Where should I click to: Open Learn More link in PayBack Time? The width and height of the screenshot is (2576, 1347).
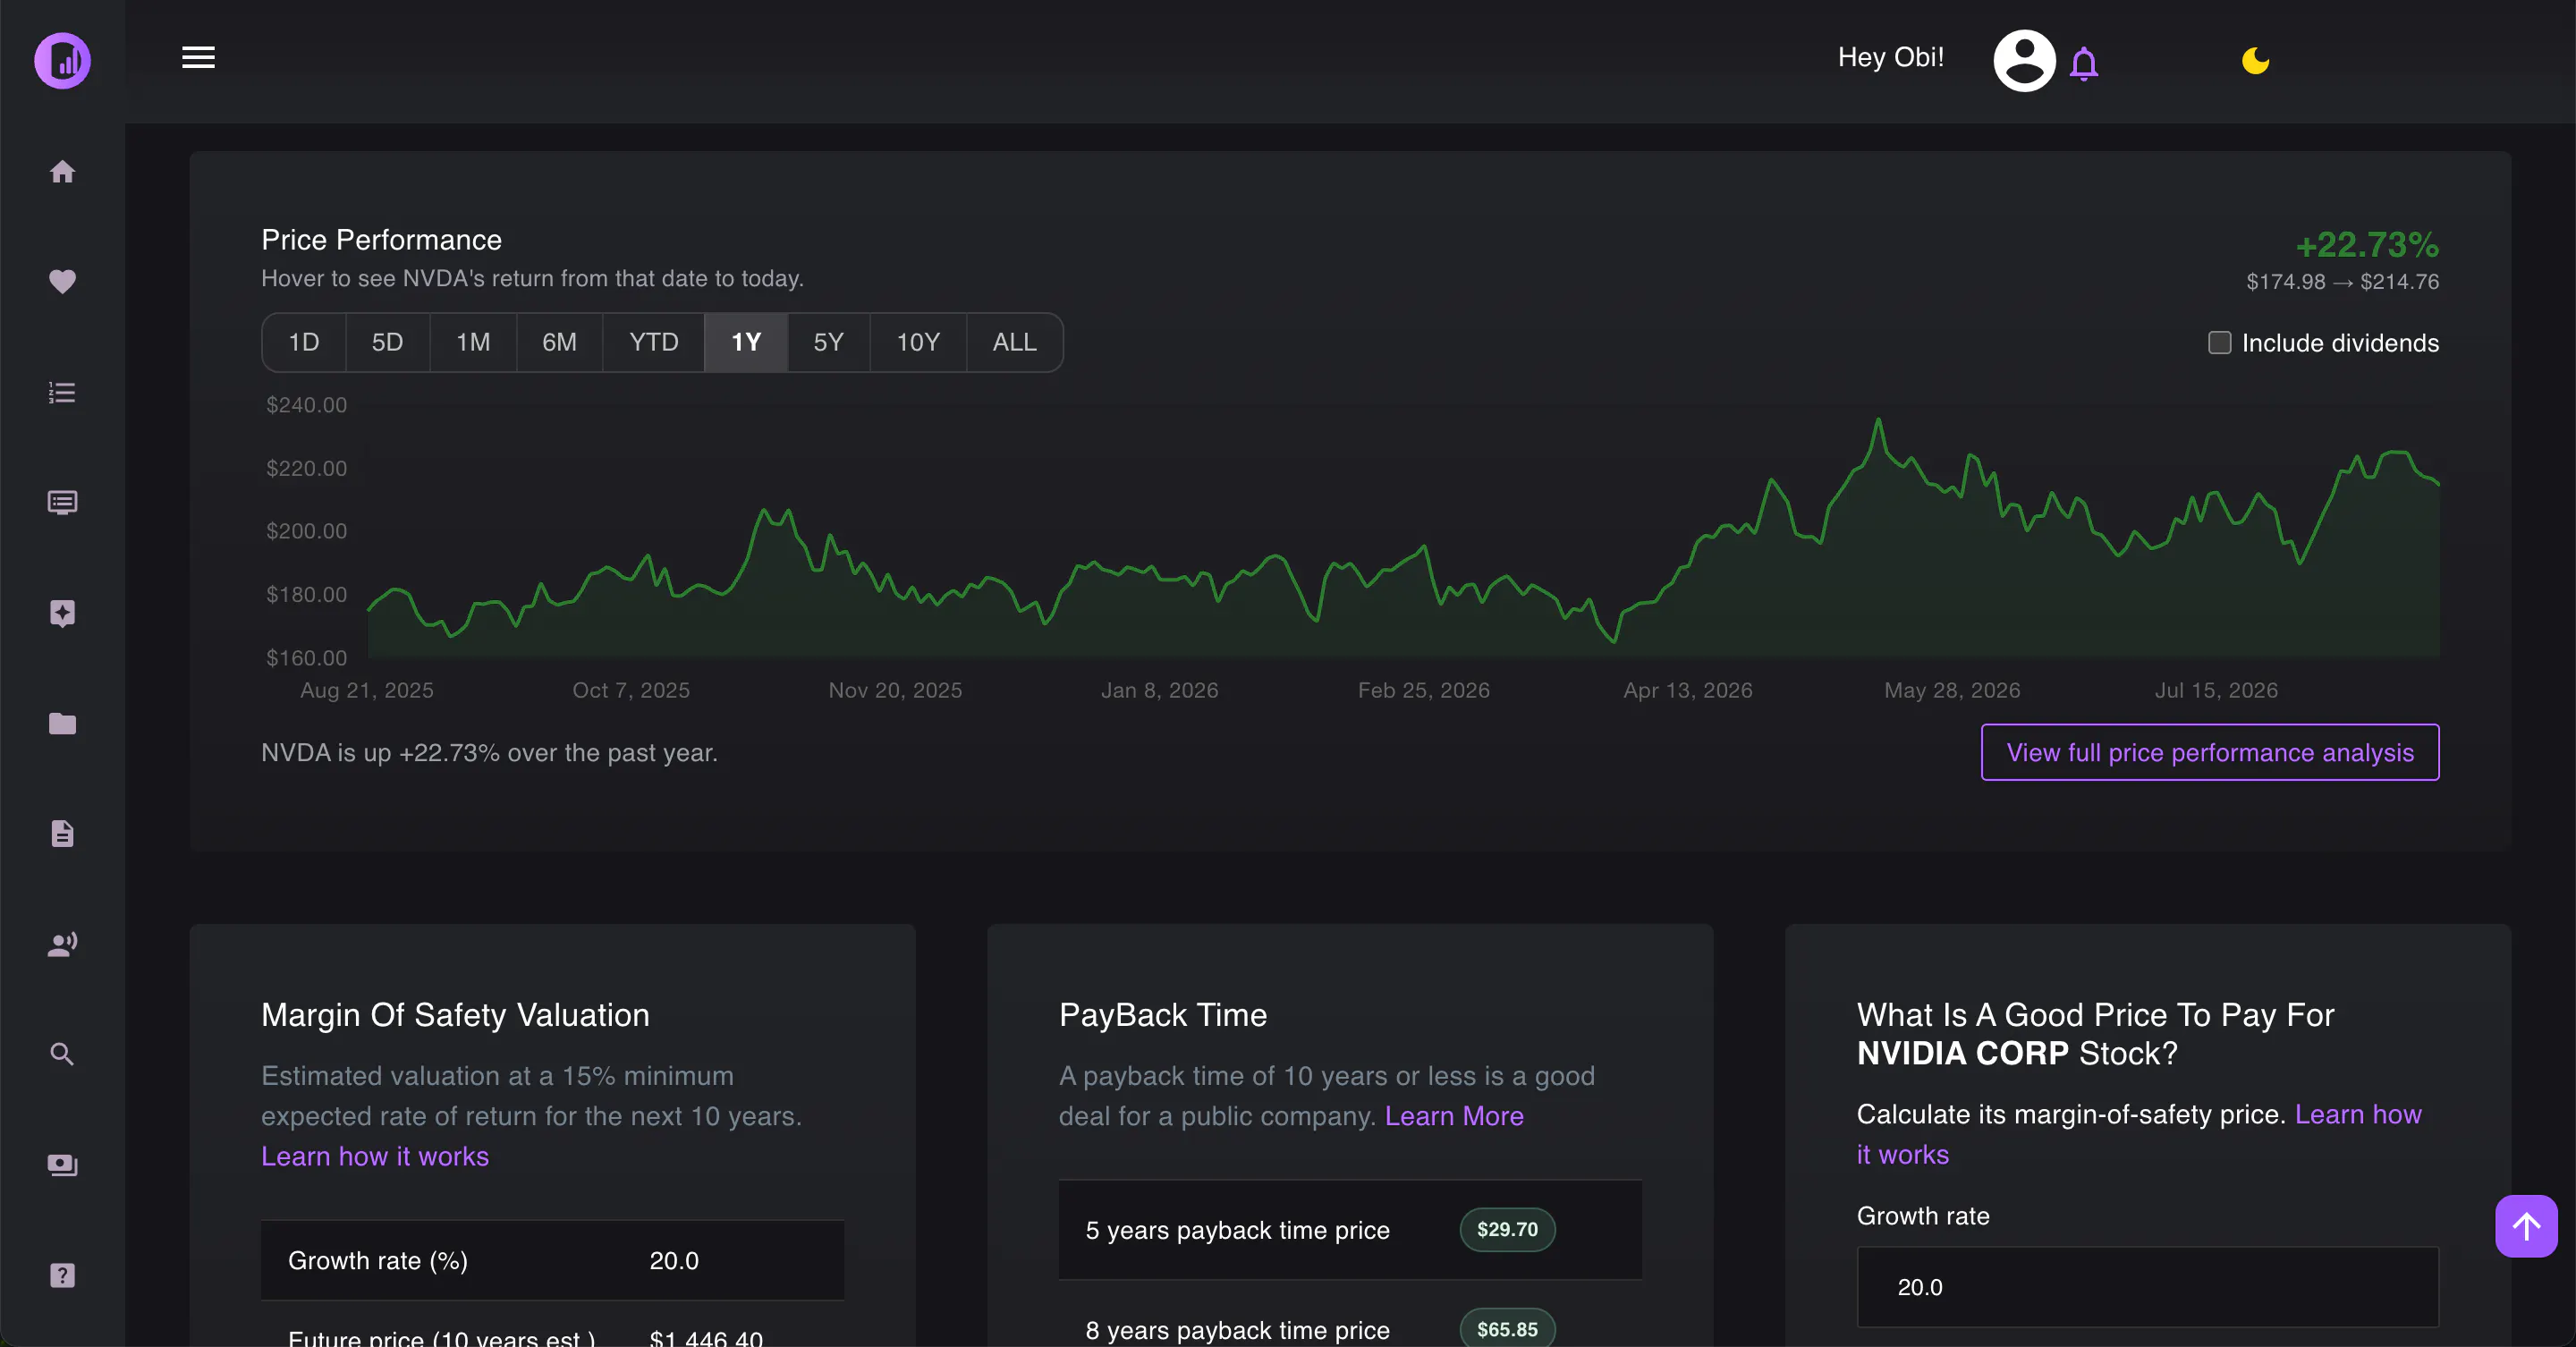[1454, 1116]
